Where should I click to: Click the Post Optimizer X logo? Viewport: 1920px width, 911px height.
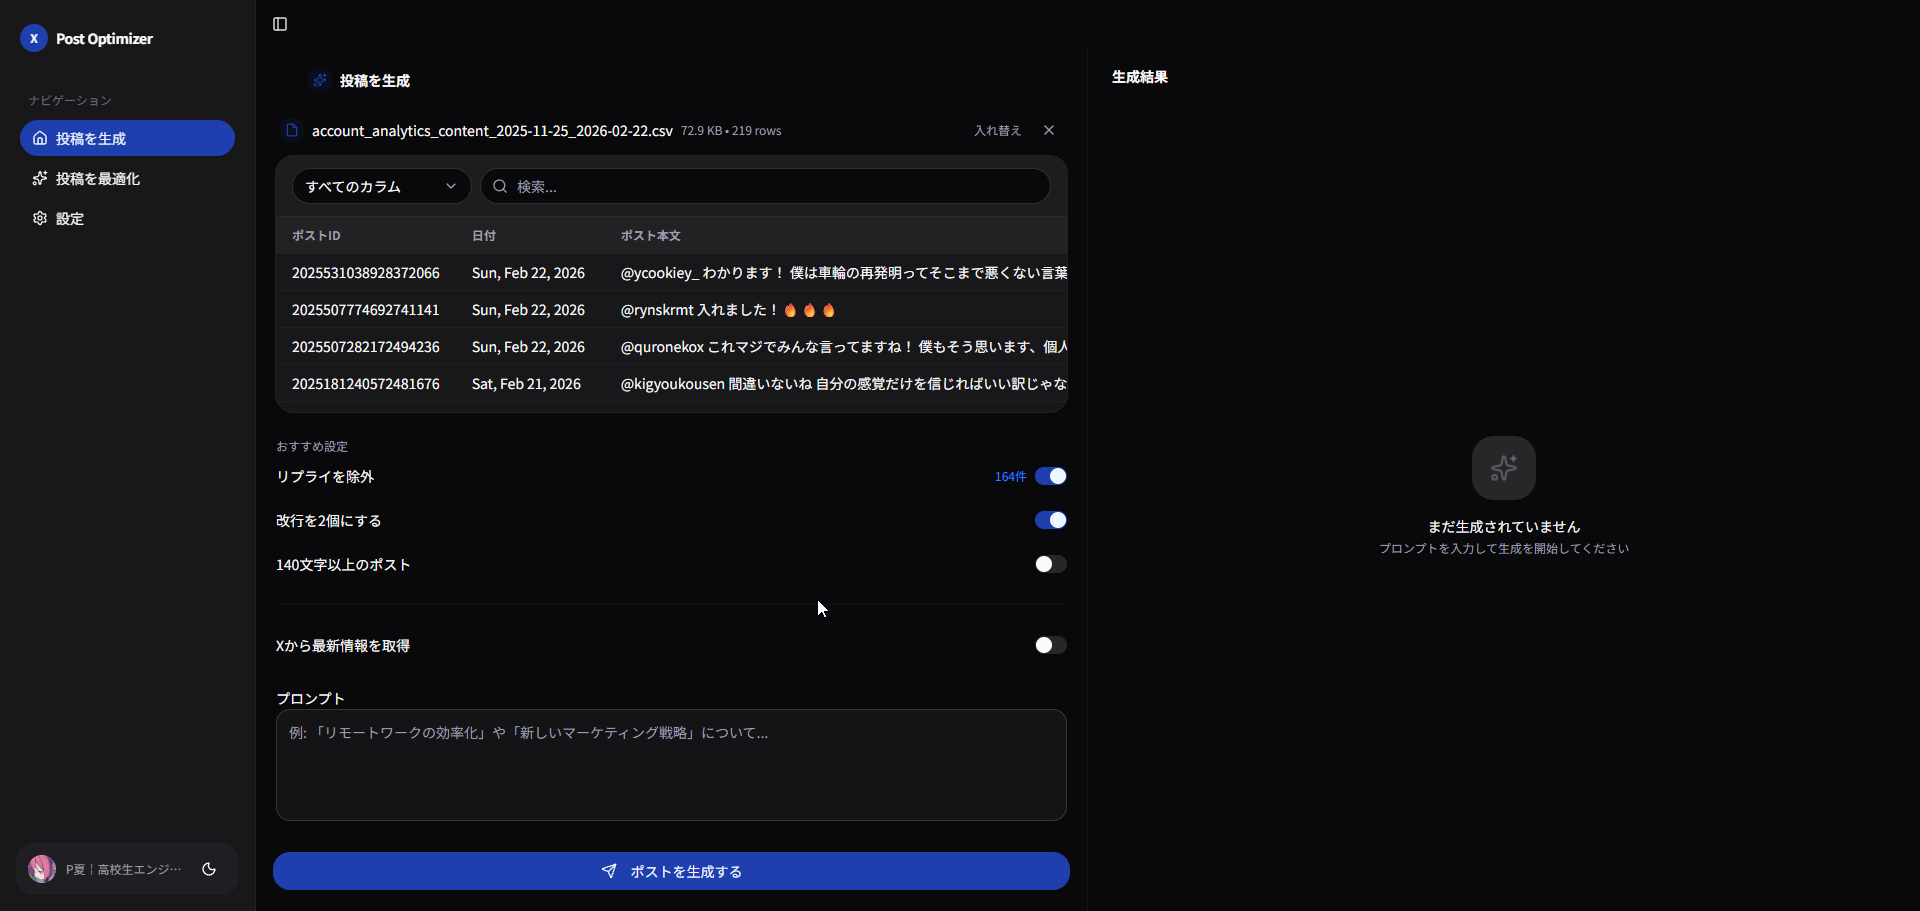[x=34, y=38]
